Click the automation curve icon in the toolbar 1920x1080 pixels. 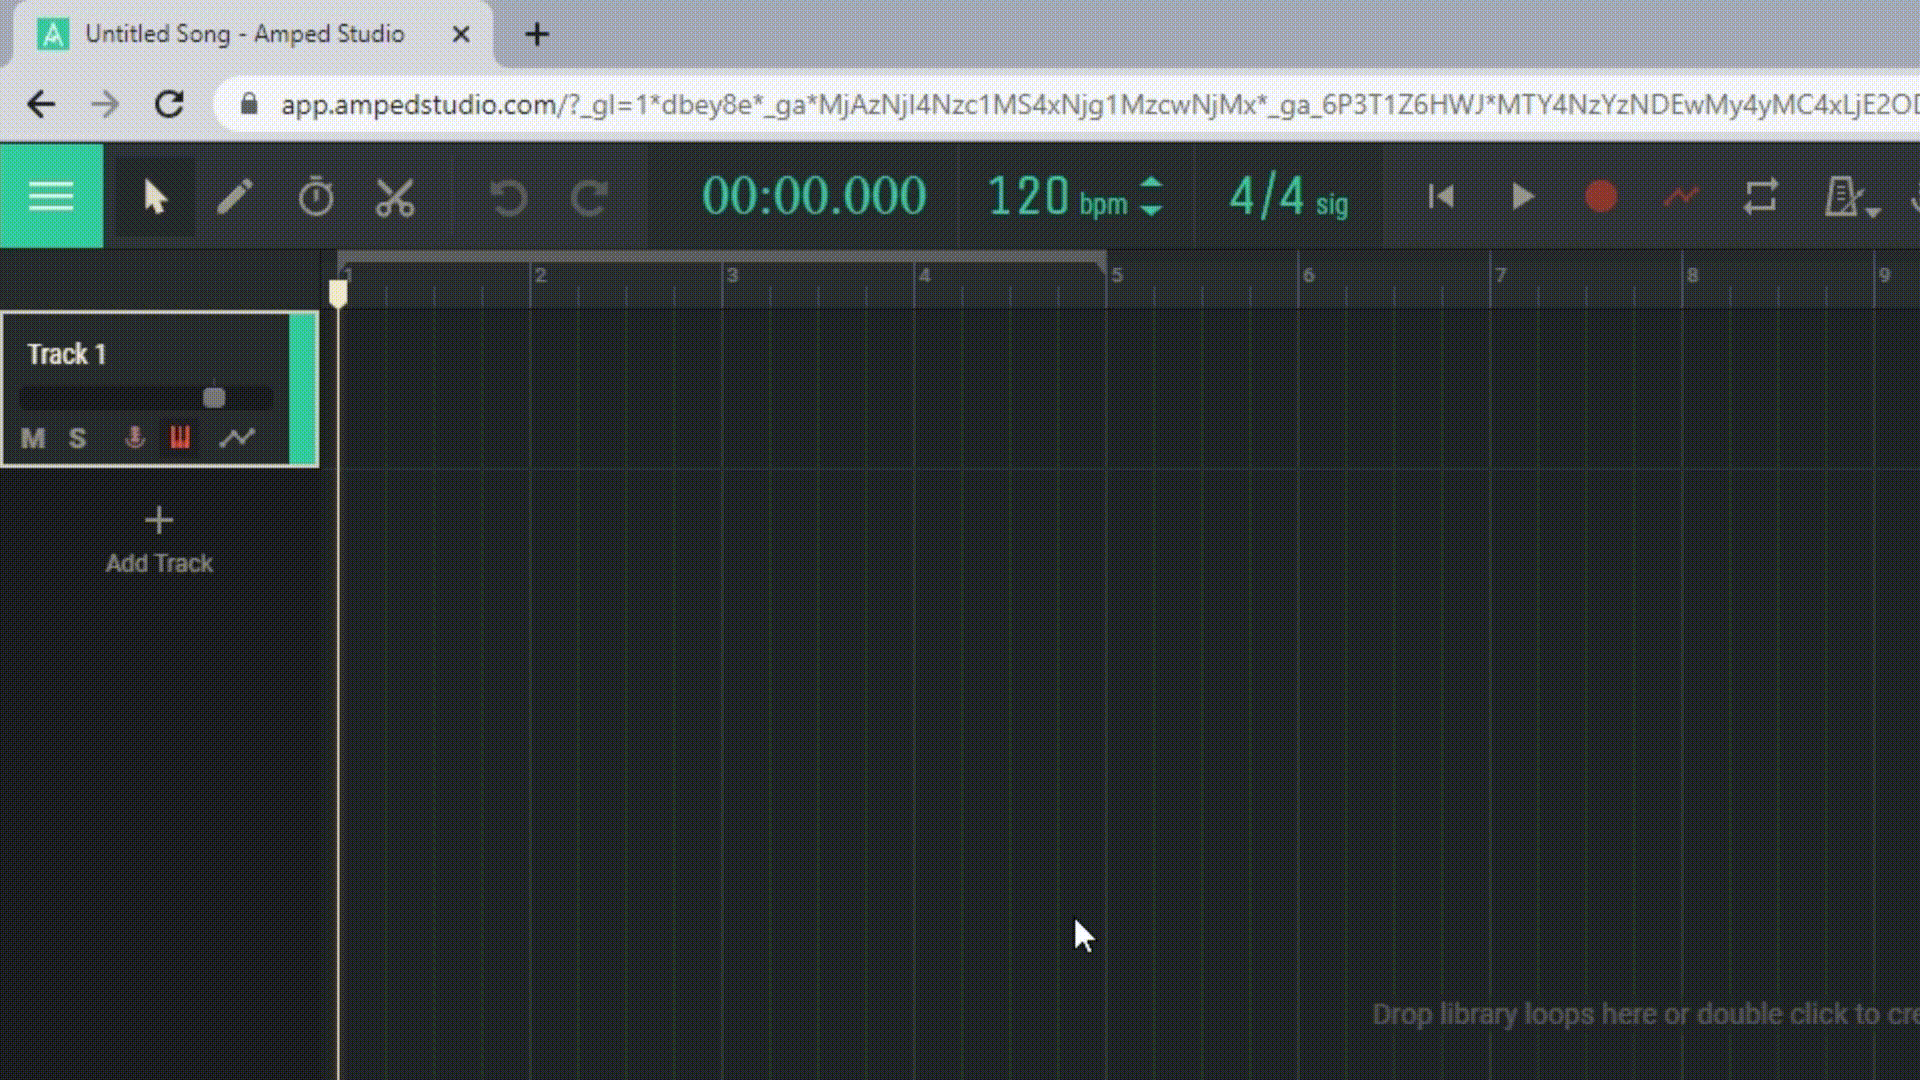point(1680,196)
